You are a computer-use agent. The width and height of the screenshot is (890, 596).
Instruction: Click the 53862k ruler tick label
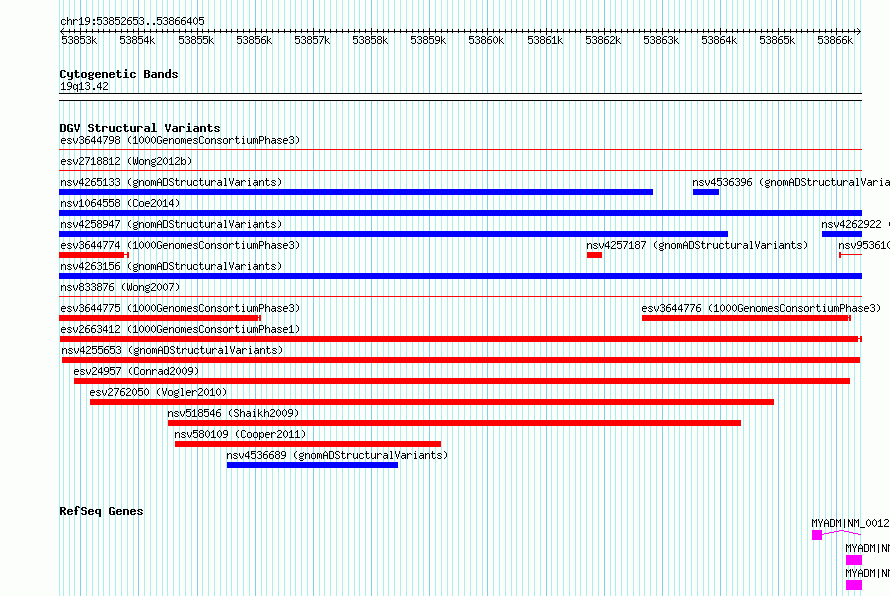(603, 40)
